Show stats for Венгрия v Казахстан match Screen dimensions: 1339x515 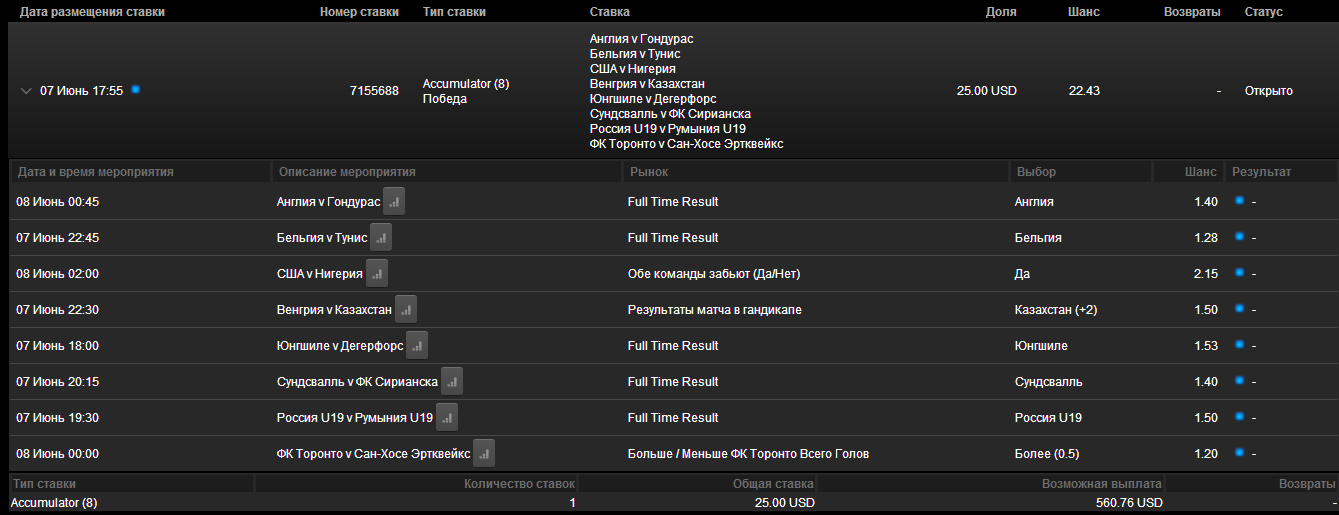[x=406, y=310]
